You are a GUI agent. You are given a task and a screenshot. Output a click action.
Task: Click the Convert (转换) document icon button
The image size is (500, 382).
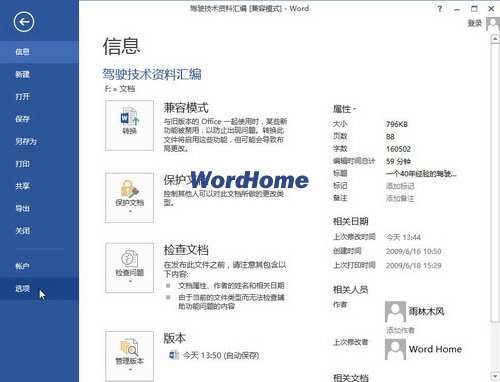tap(129, 125)
